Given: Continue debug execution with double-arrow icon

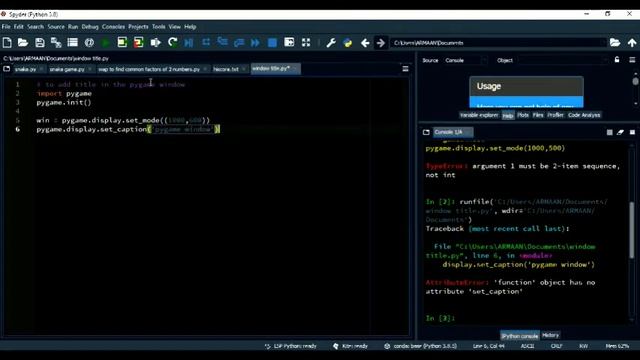Looking at the screenshot, I should (256, 42).
